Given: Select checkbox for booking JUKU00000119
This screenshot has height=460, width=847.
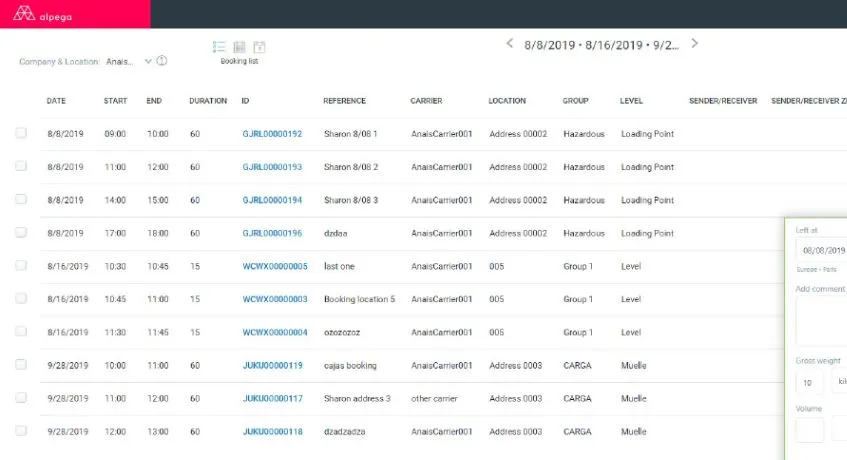Looking at the screenshot, I should click(21, 364).
